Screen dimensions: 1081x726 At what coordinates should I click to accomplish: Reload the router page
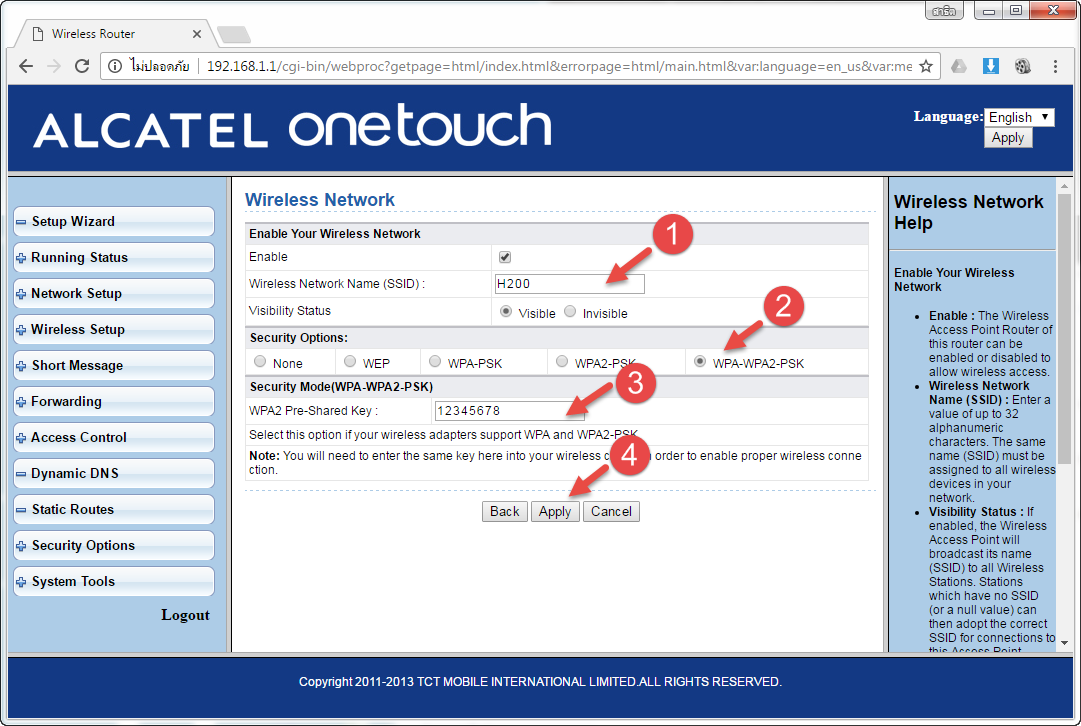tap(82, 66)
